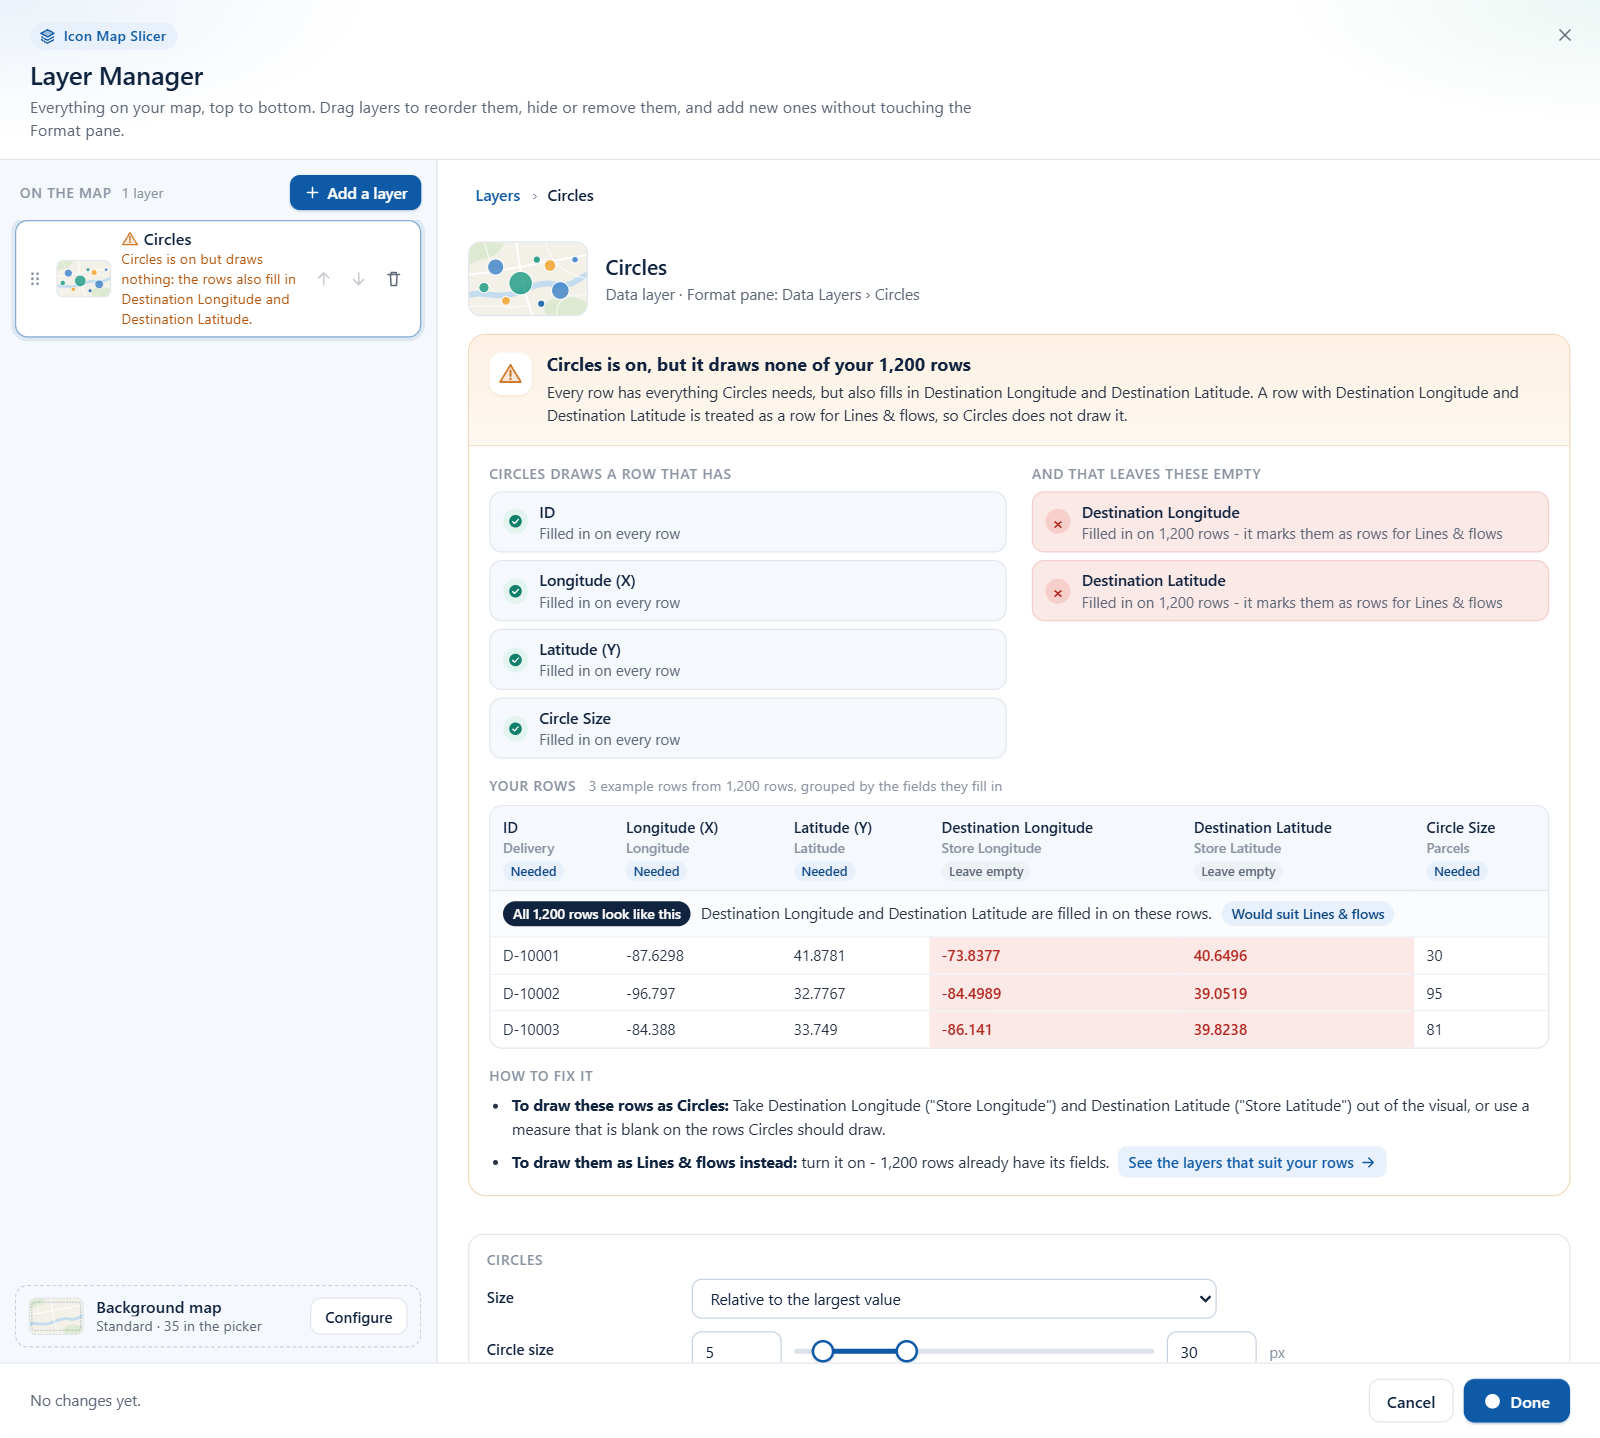
Task: Click the 39.8238 destination latitude value
Action: (x=1220, y=1030)
